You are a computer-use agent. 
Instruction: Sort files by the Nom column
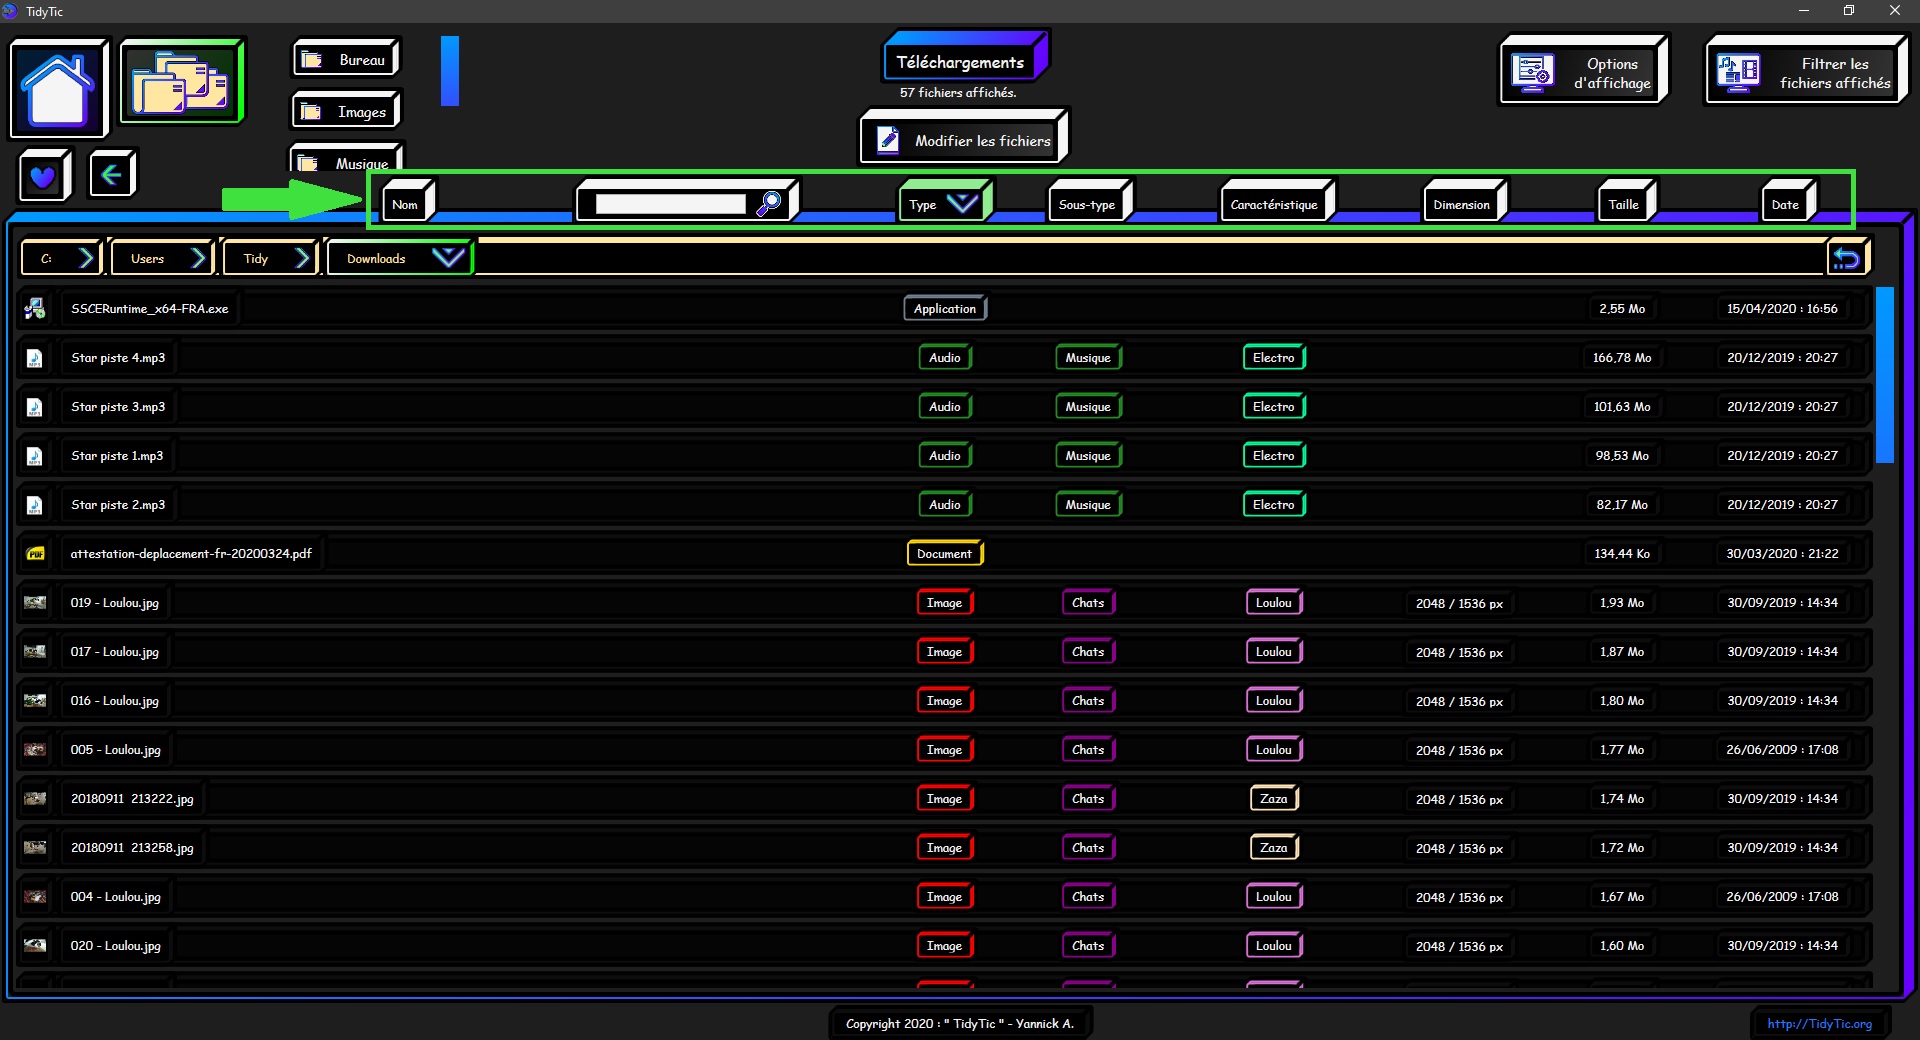[405, 204]
